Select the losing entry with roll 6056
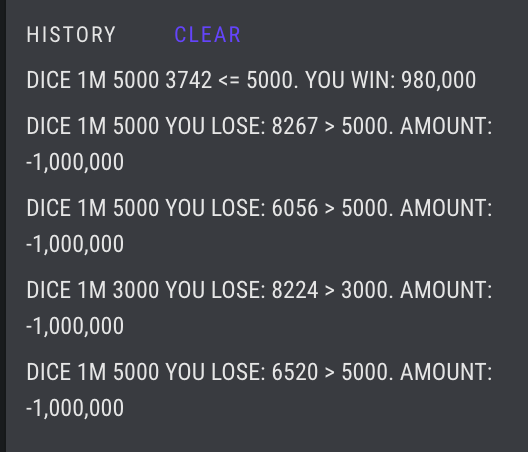 point(259,225)
